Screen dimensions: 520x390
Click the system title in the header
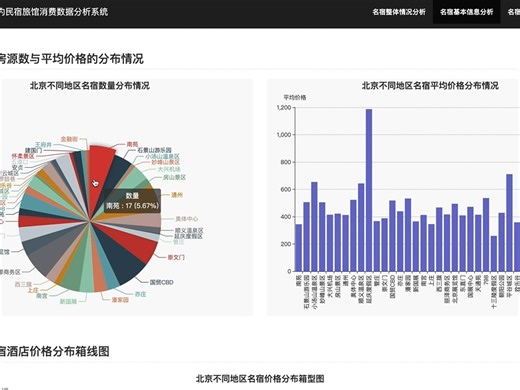(x=53, y=12)
